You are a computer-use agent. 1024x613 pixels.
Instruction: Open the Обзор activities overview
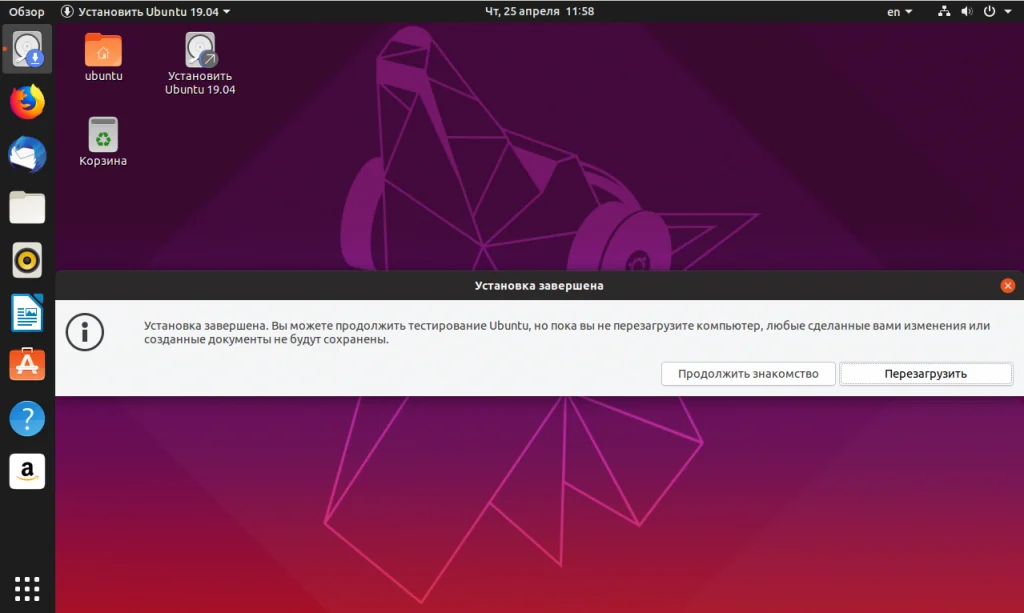point(27,12)
